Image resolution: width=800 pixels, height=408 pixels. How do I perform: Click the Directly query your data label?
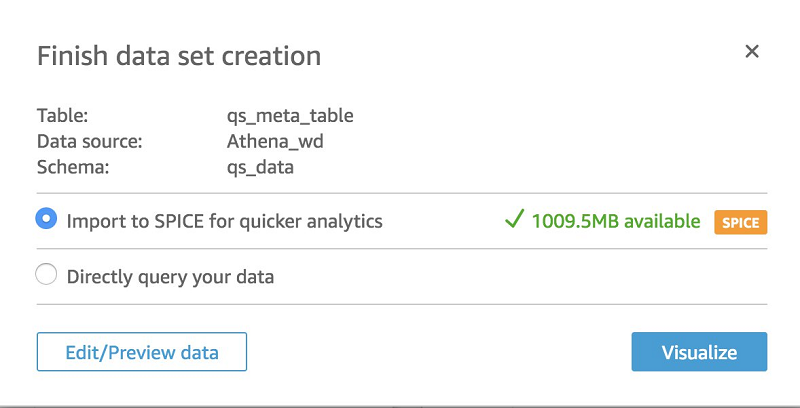[170, 276]
